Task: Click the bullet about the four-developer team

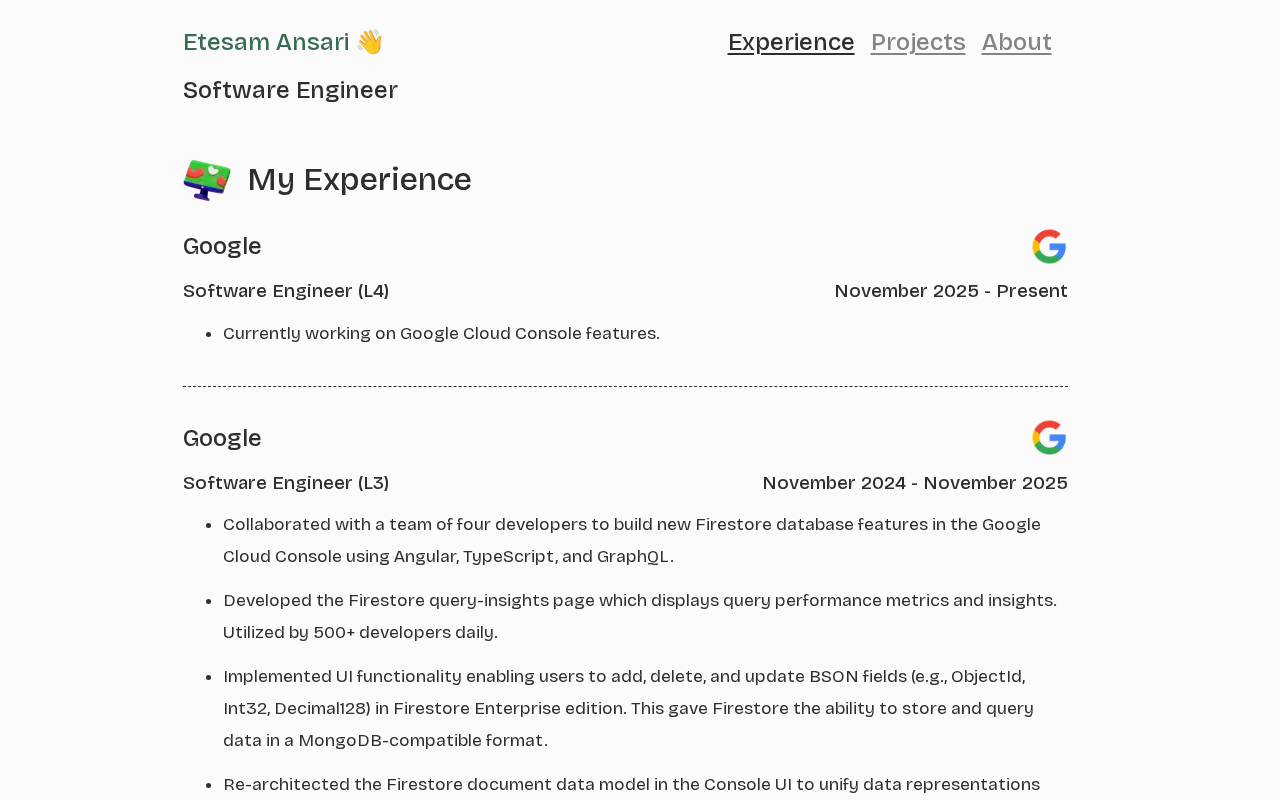Action: point(631,540)
